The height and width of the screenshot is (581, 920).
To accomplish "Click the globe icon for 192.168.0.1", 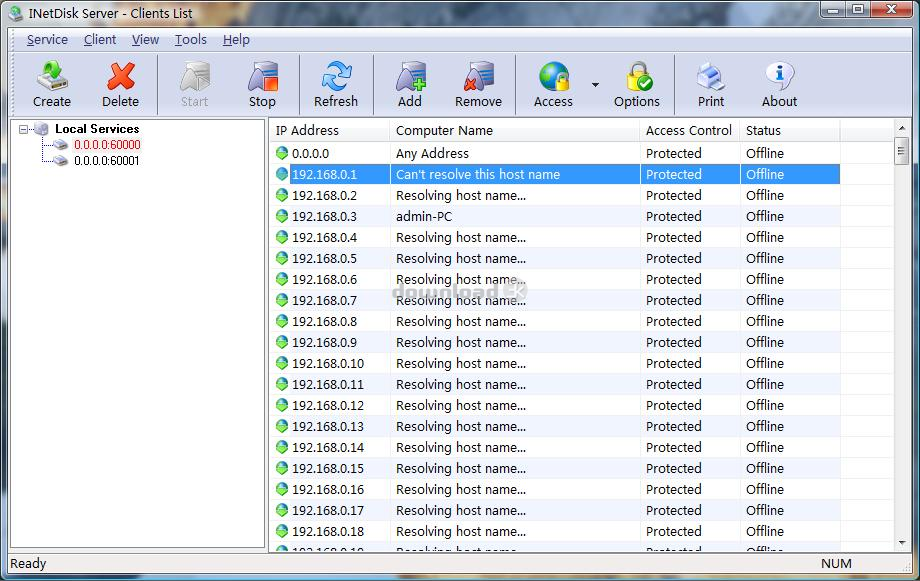I will (282, 174).
